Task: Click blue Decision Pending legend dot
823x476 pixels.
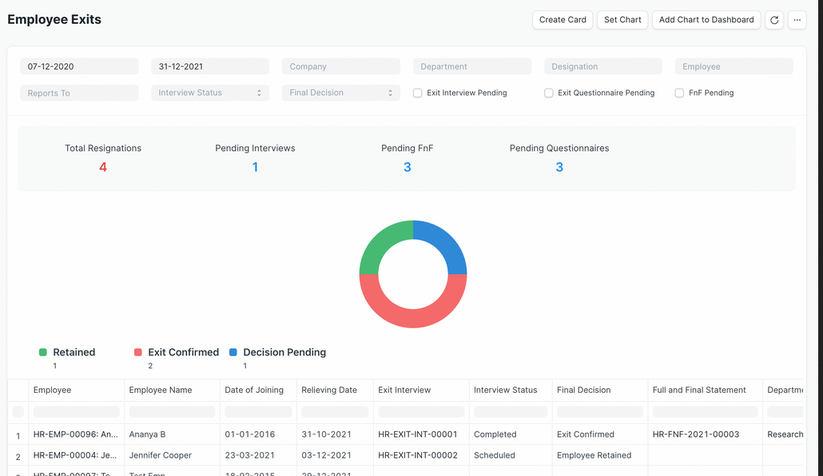Action: pos(233,353)
